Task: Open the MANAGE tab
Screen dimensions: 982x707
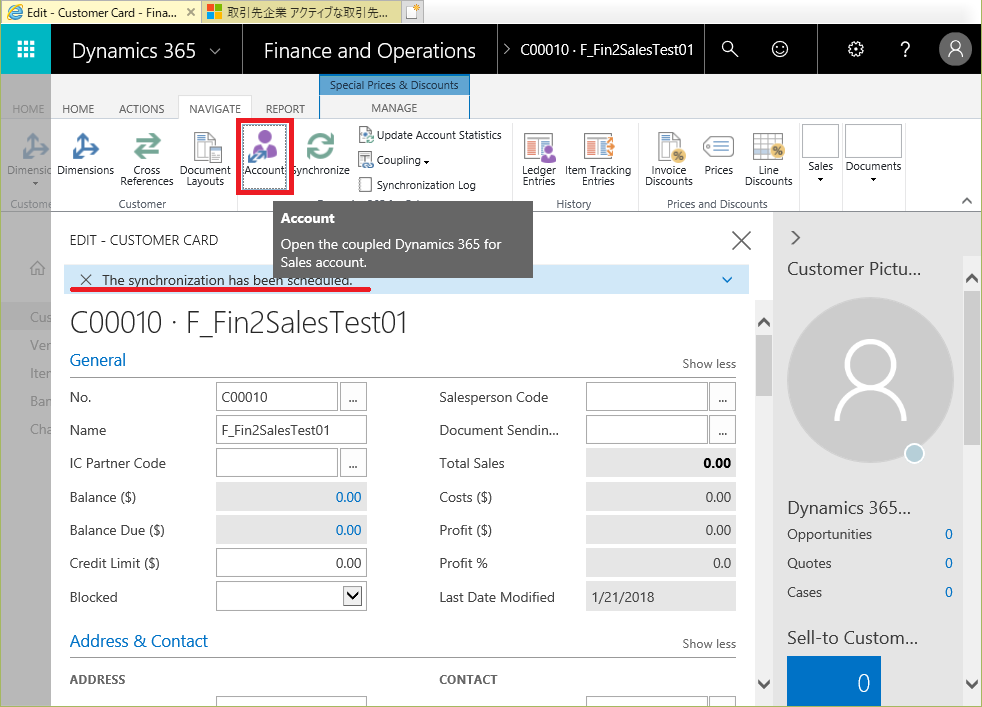Action: click(x=394, y=108)
